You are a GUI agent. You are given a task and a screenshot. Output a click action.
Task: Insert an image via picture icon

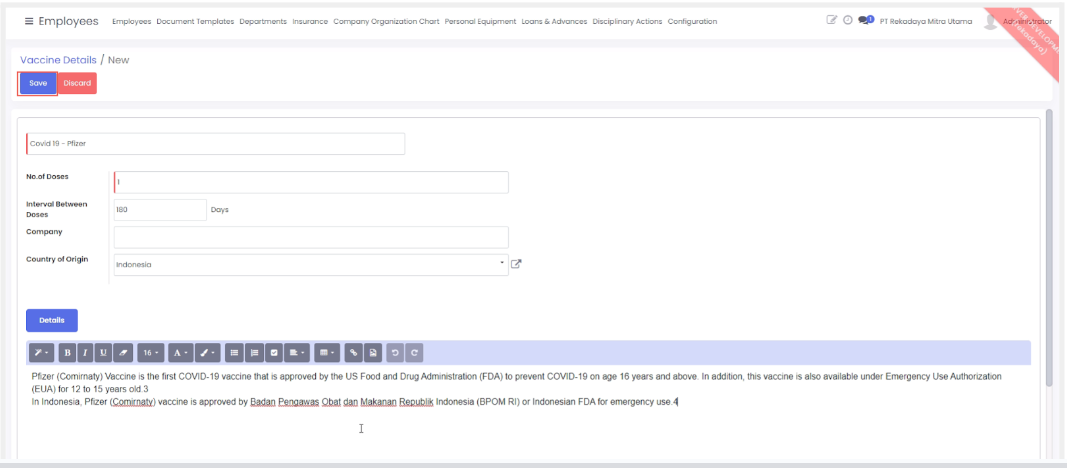[373, 353]
